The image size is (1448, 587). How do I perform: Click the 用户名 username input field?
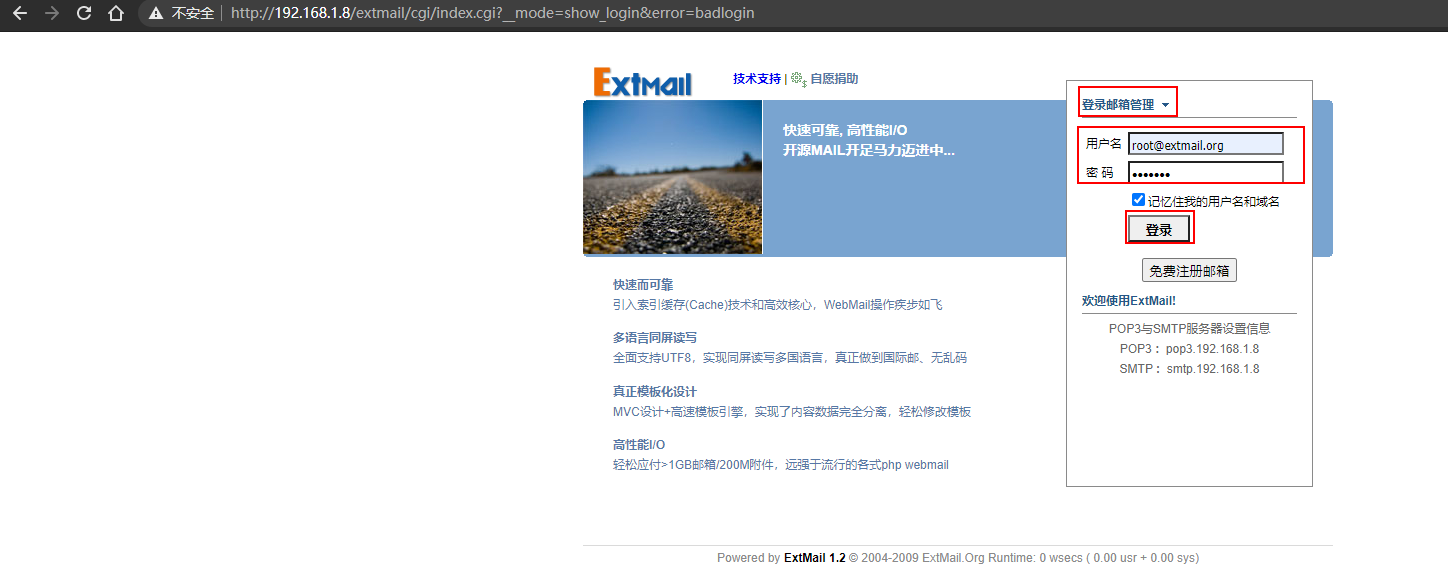click(1204, 143)
